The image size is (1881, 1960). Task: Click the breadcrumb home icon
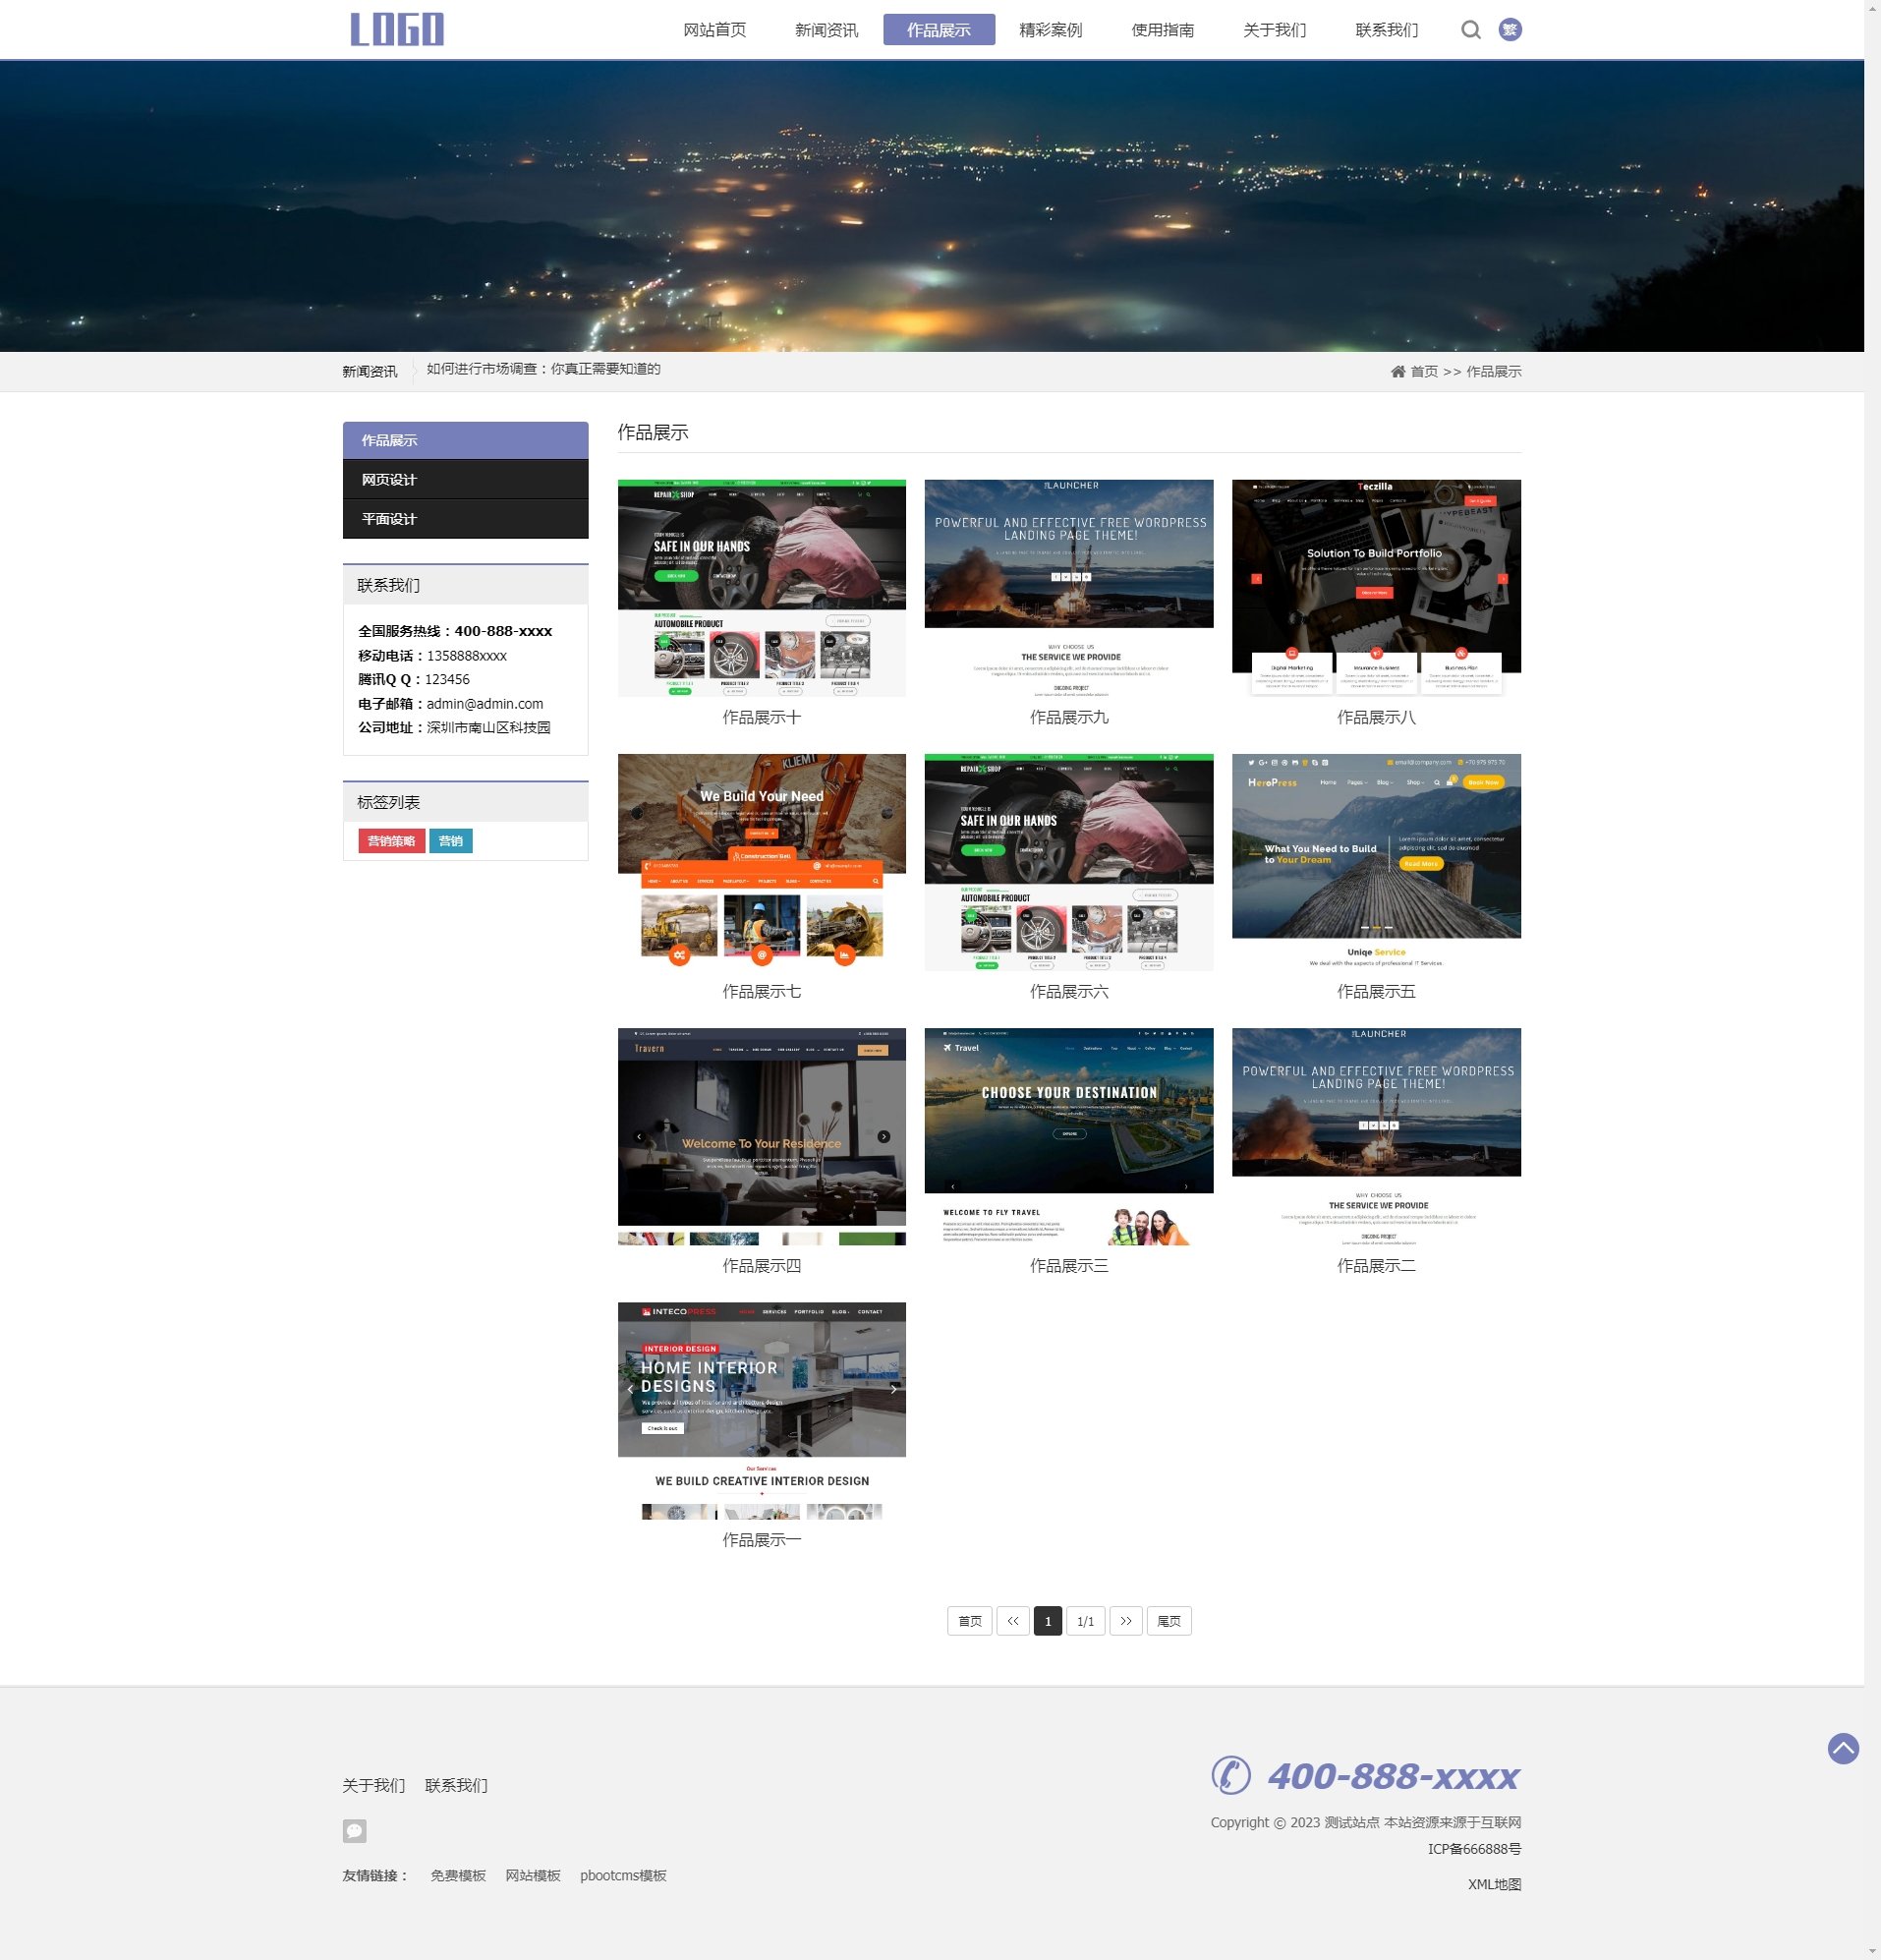coord(1397,372)
